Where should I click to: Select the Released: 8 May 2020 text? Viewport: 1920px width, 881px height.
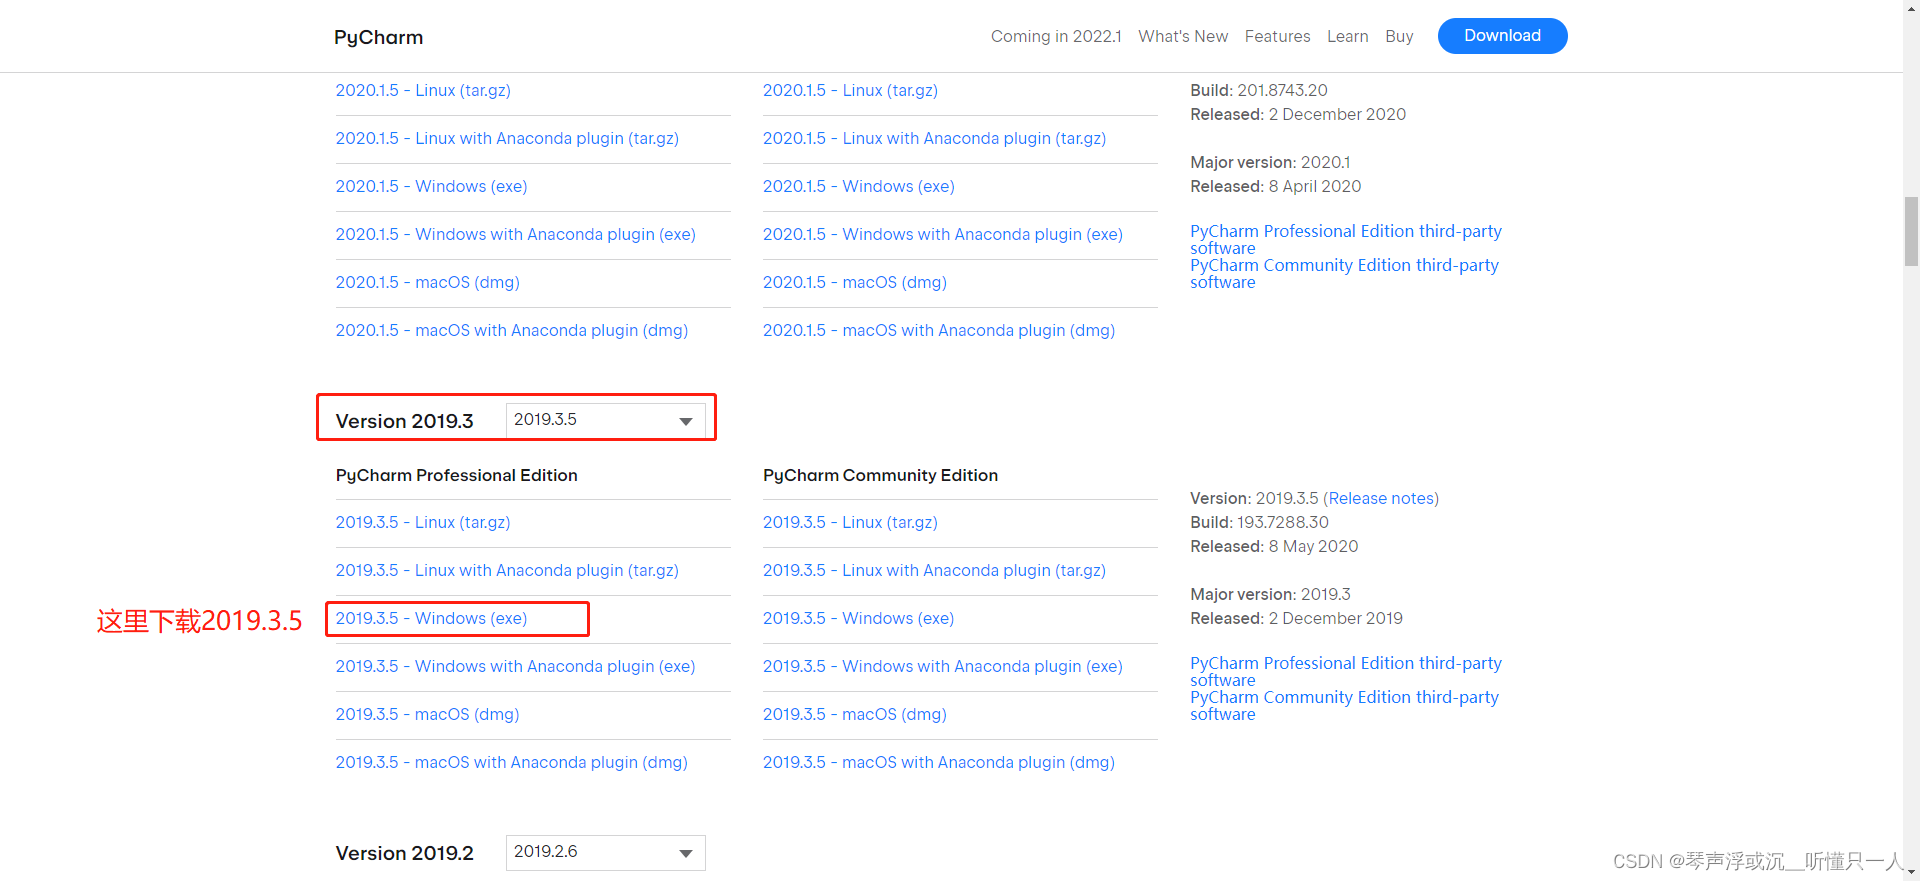[1274, 546]
